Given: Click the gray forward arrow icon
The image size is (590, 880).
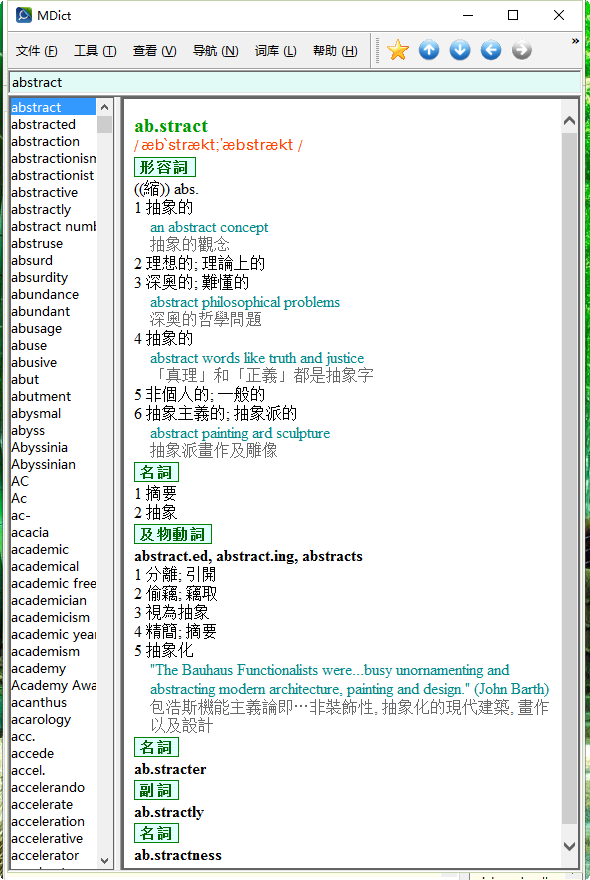Looking at the screenshot, I should tap(522, 50).
